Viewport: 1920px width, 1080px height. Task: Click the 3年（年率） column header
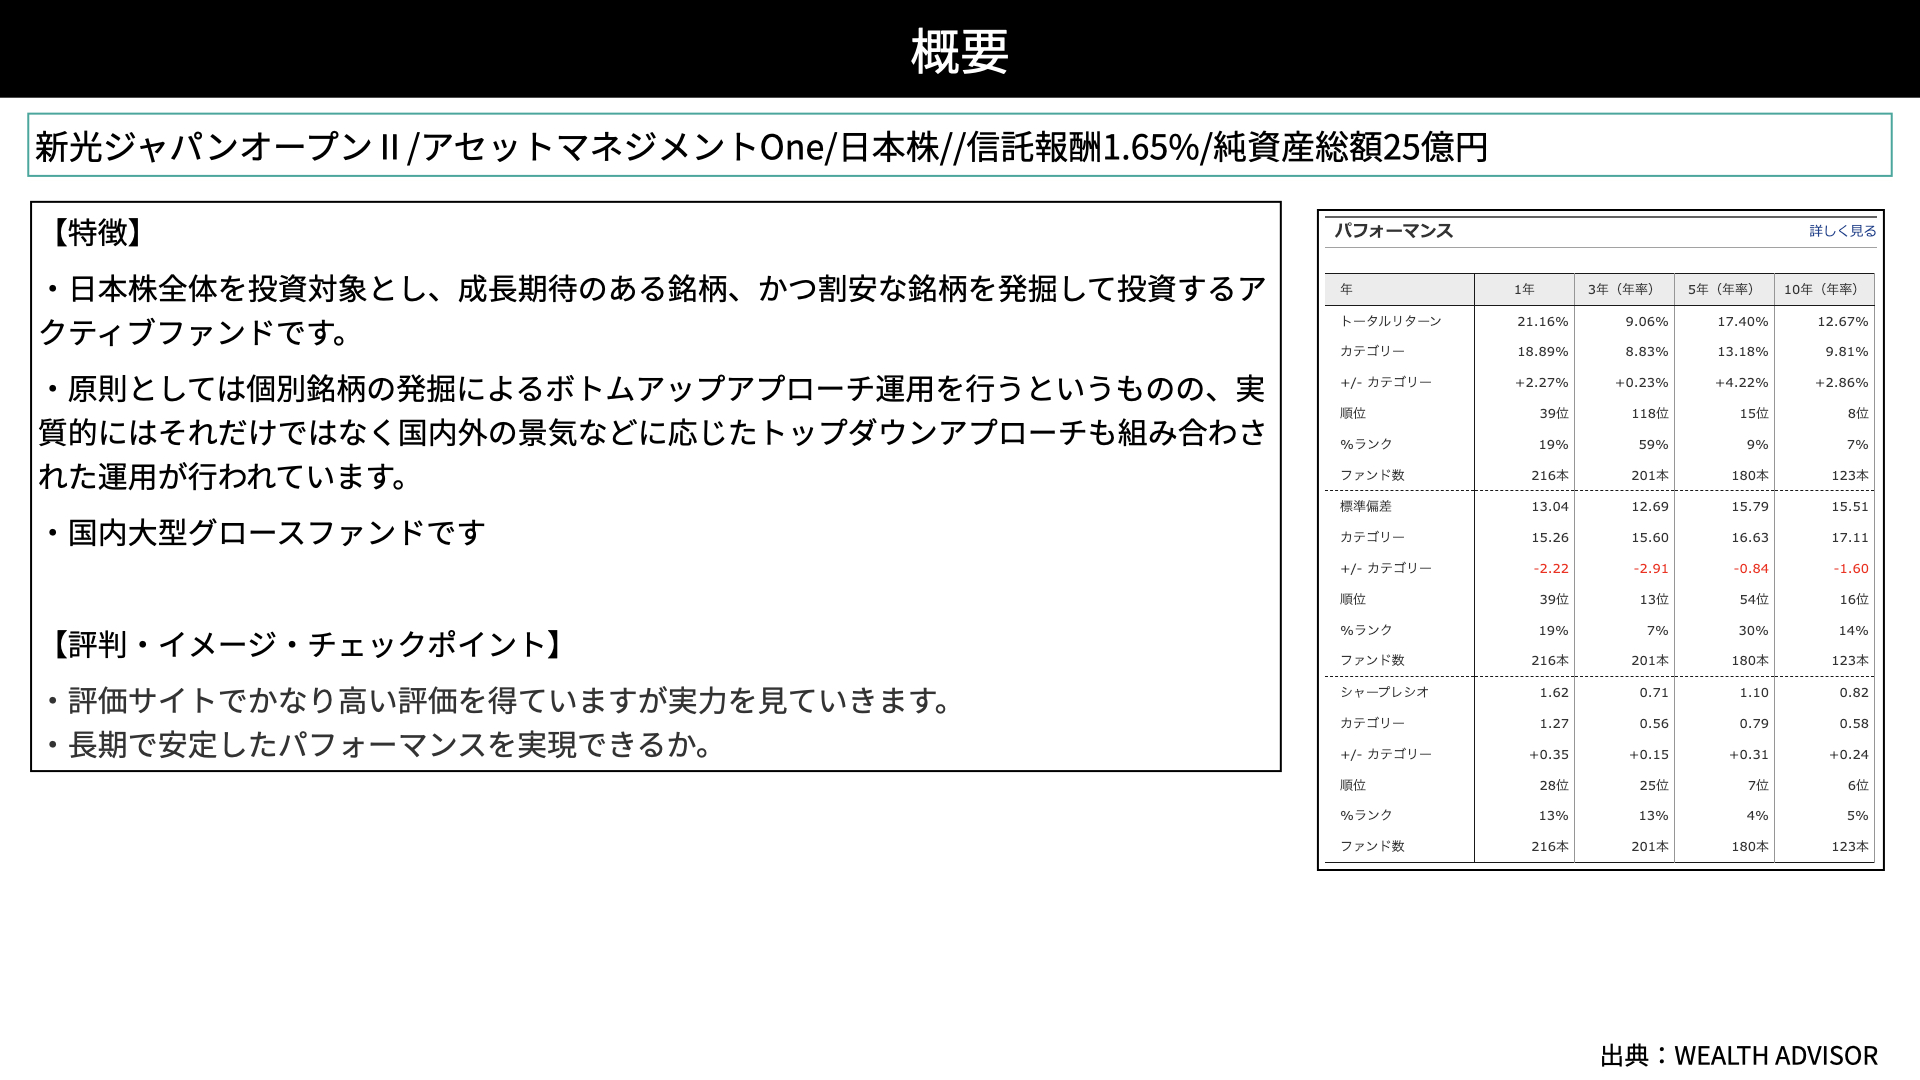click(x=1621, y=289)
